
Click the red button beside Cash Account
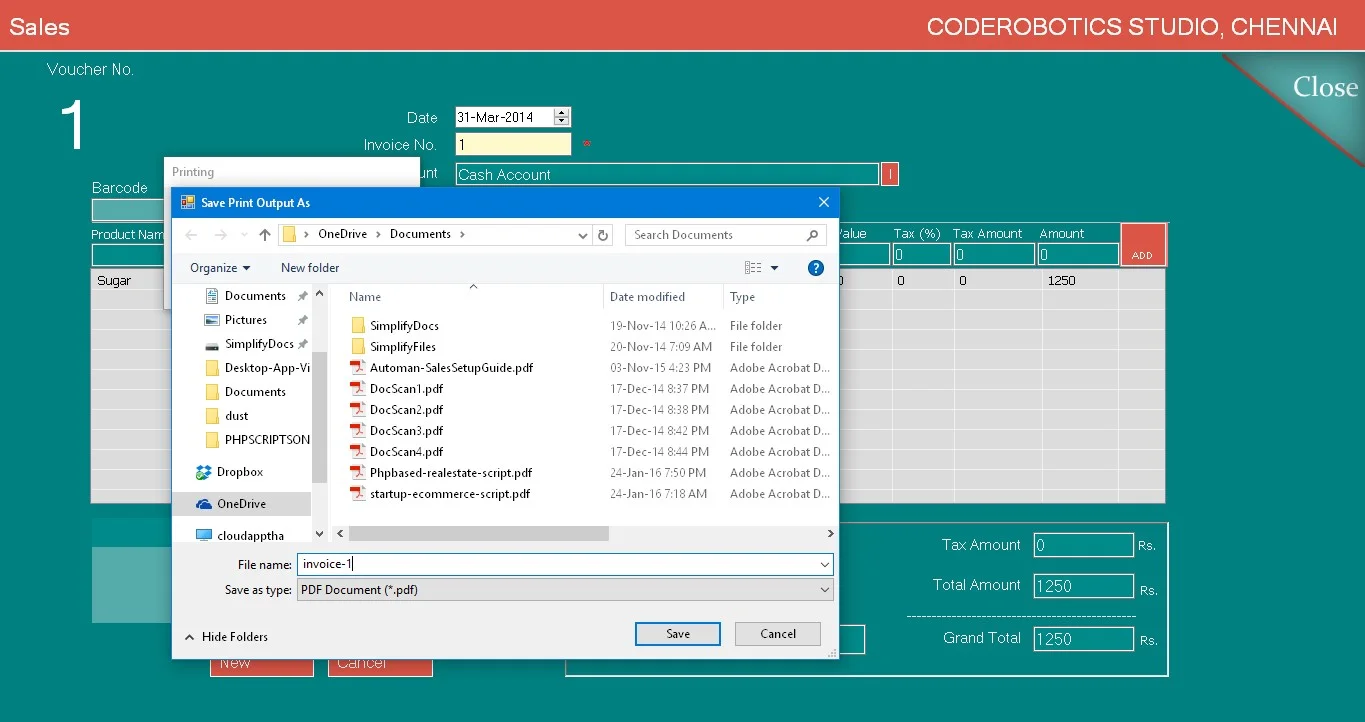pyautogui.click(x=890, y=174)
